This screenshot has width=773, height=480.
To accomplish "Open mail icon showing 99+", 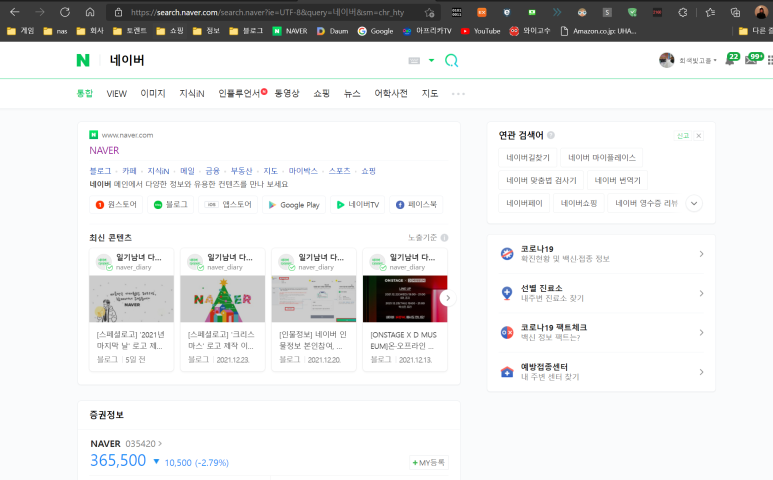I will tap(754, 59).
